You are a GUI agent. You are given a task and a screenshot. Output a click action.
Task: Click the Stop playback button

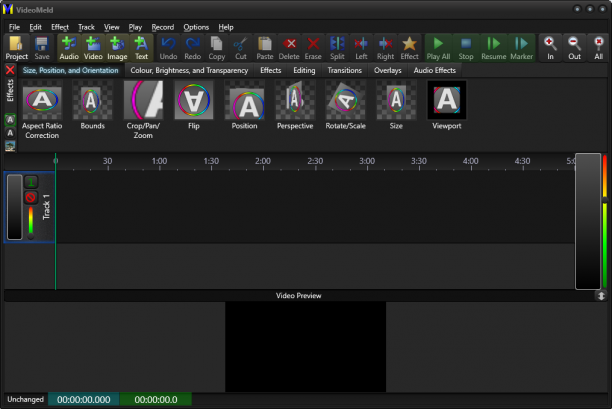466,48
